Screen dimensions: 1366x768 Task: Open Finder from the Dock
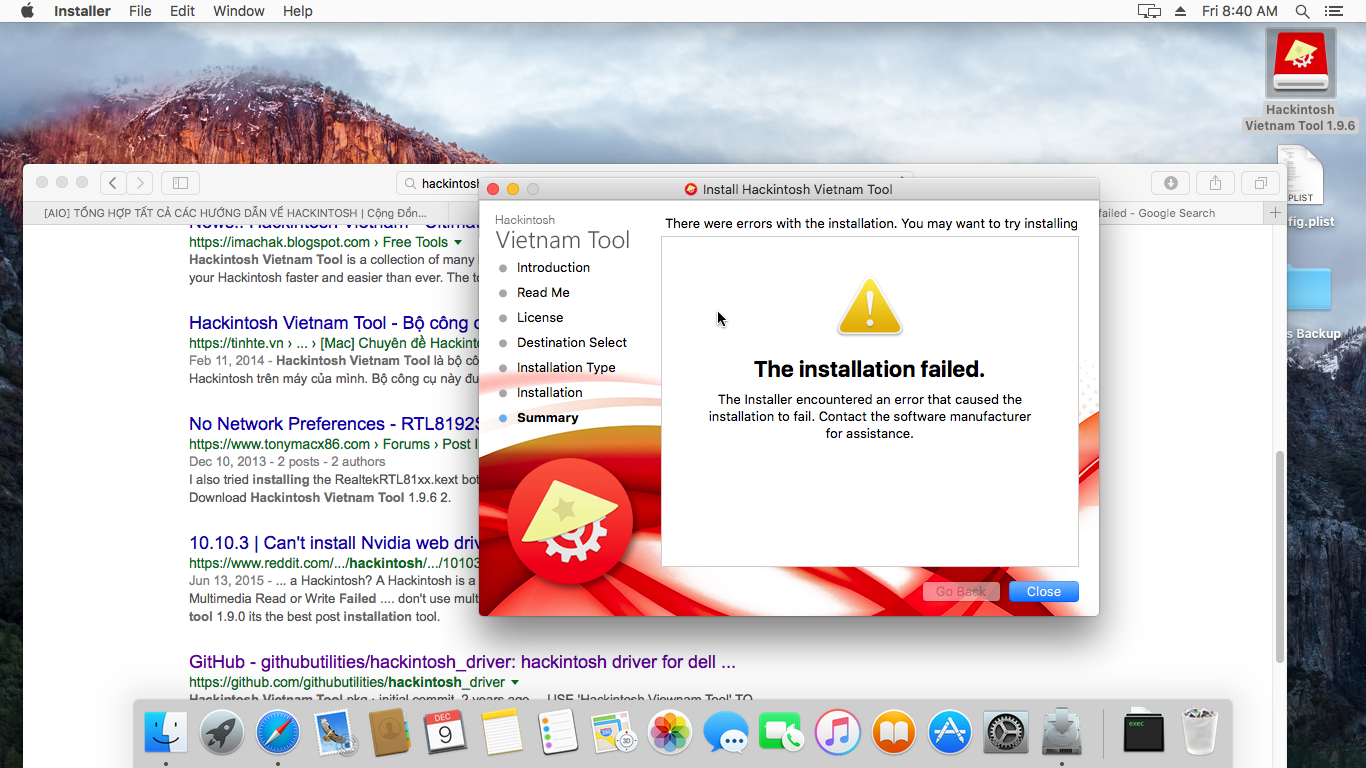[166, 733]
